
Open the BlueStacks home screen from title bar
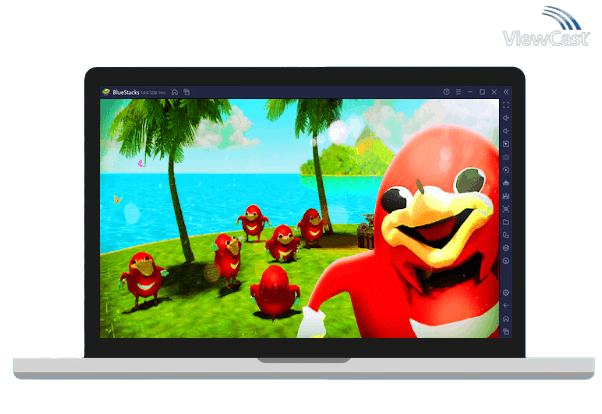coord(175,92)
